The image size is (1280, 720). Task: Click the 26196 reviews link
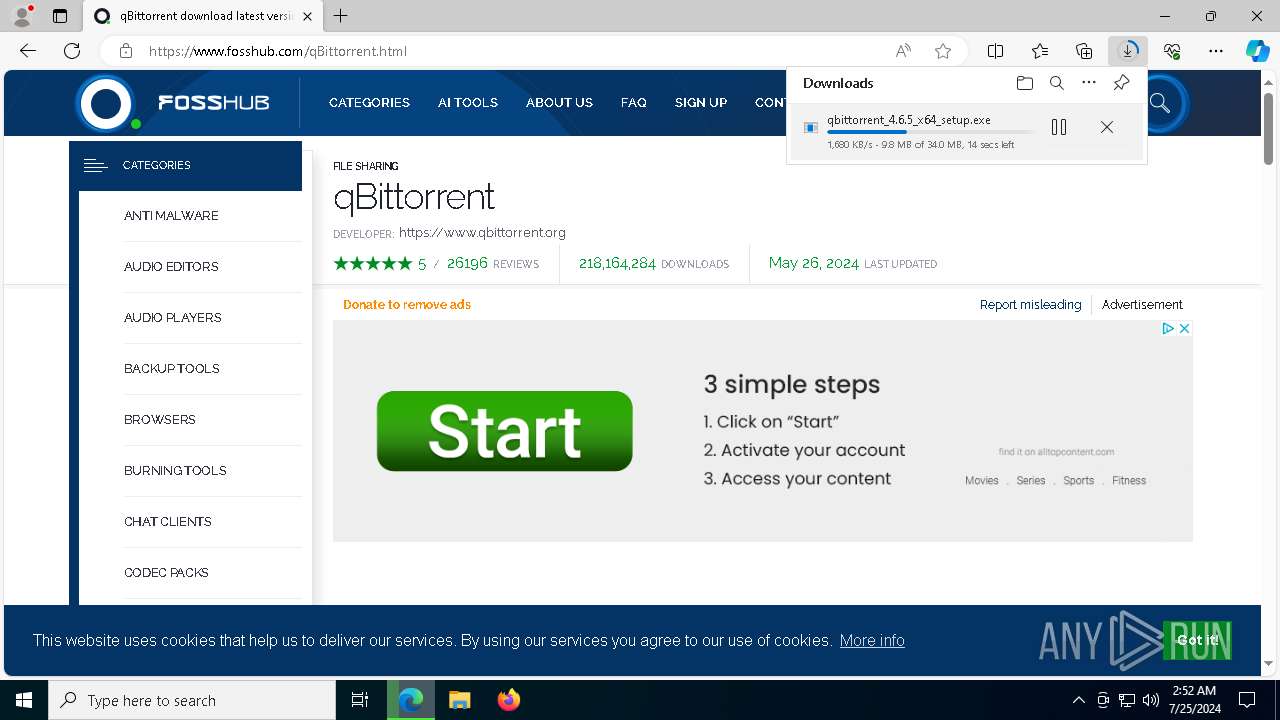coord(493,264)
